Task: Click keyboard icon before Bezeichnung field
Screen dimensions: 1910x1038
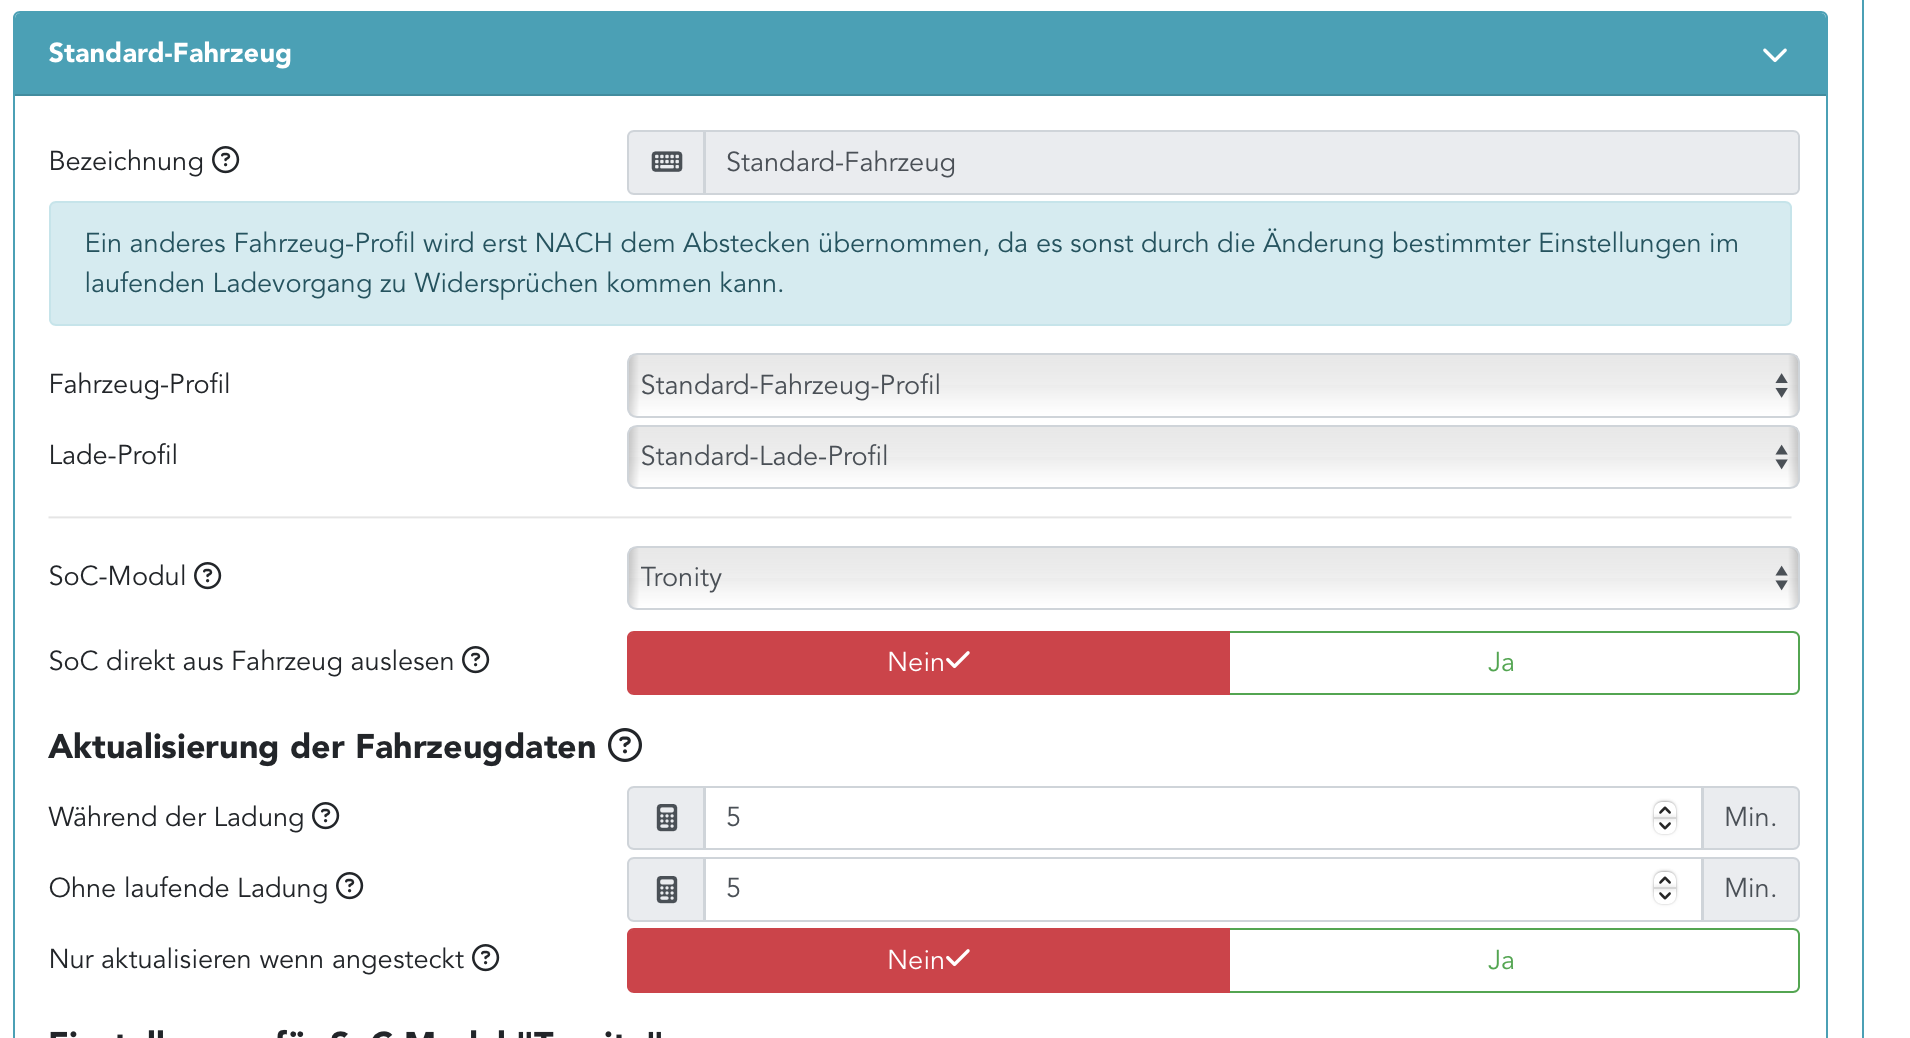Action: tap(666, 162)
